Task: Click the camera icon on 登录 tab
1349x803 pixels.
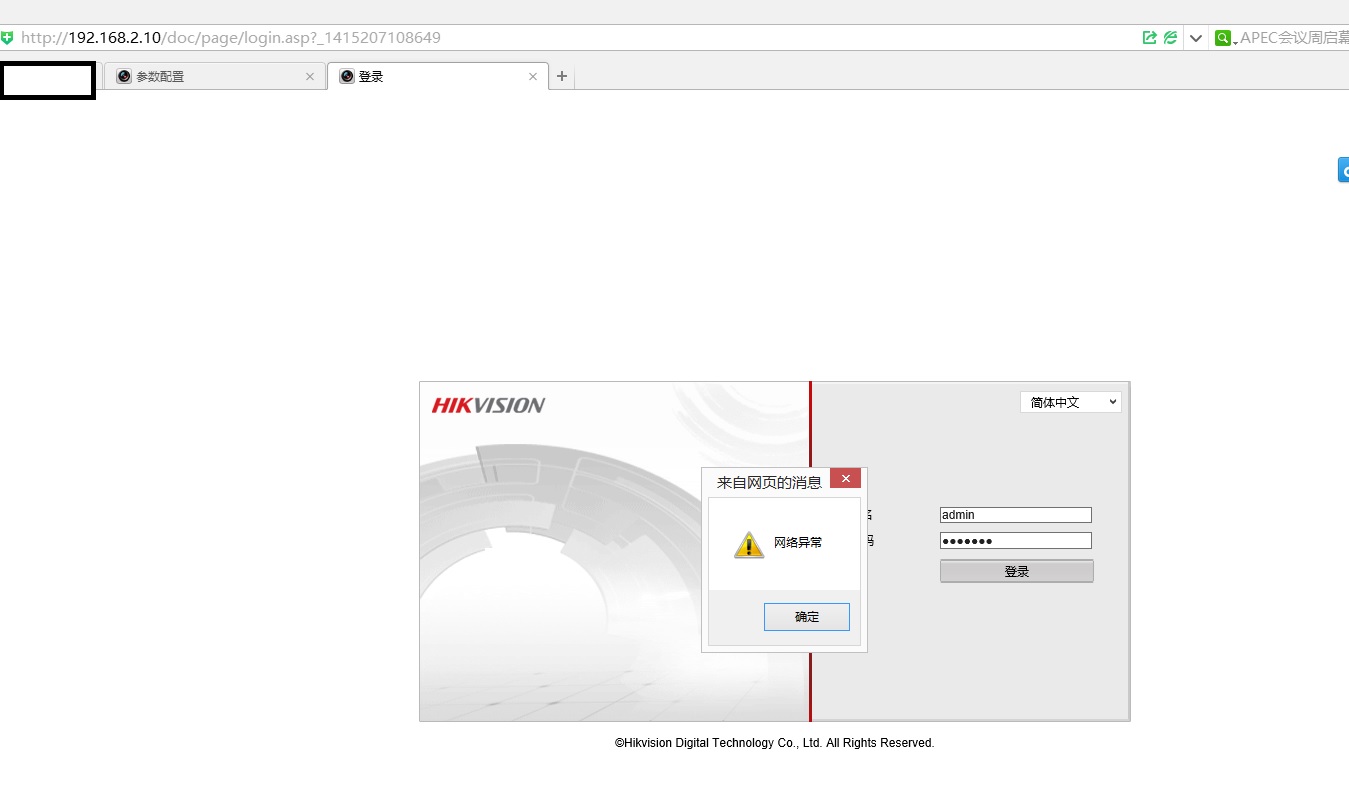Action: click(x=347, y=76)
